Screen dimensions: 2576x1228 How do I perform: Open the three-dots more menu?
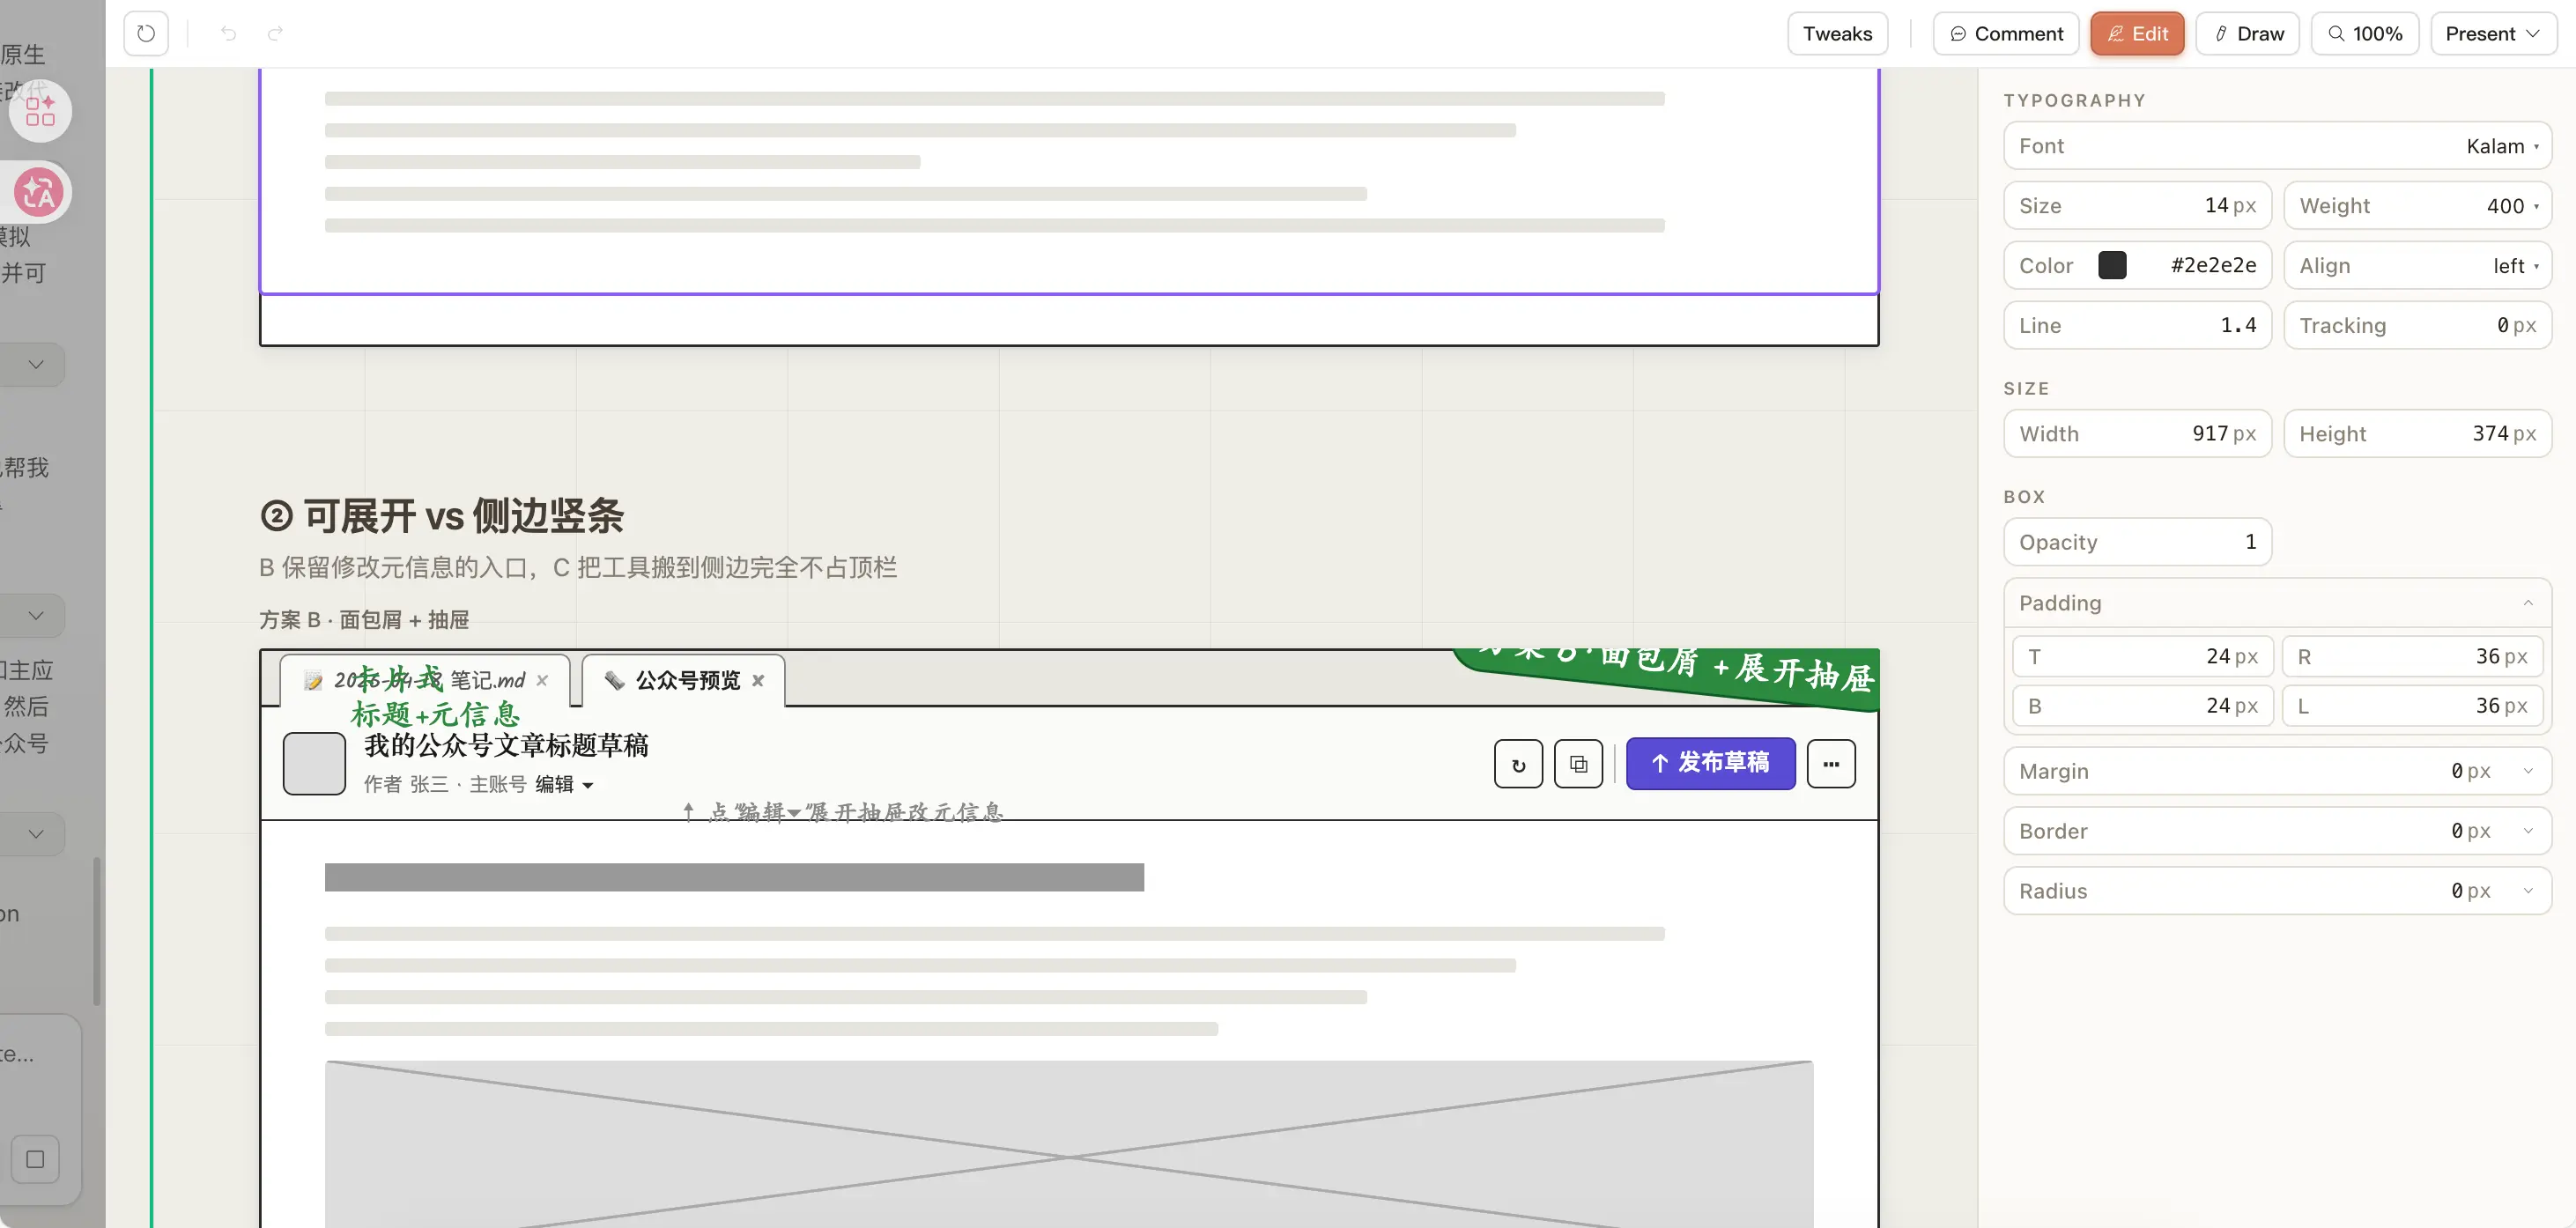pos(1830,764)
